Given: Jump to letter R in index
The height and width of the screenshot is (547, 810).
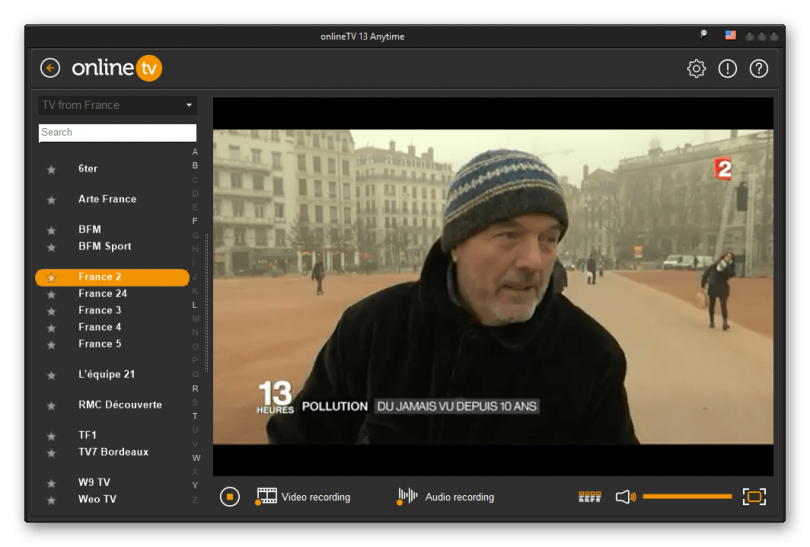Looking at the screenshot, I should coord(195,388).
